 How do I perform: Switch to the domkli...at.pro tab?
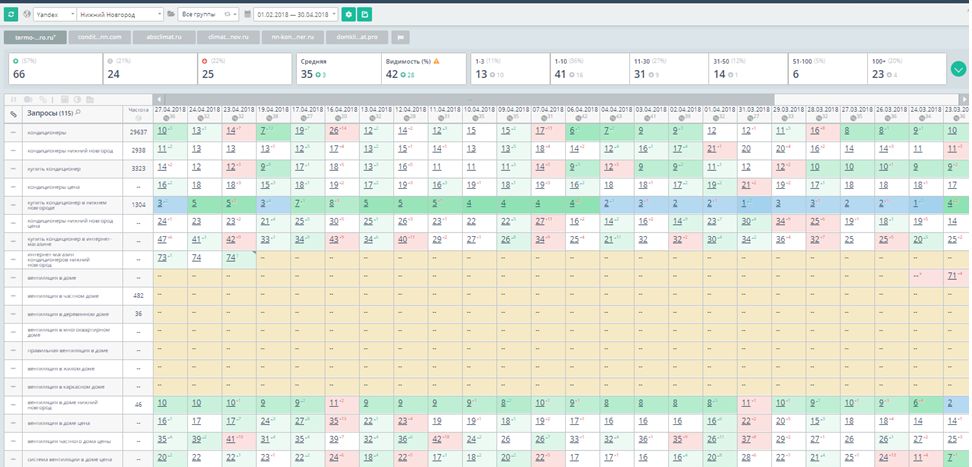357,37
